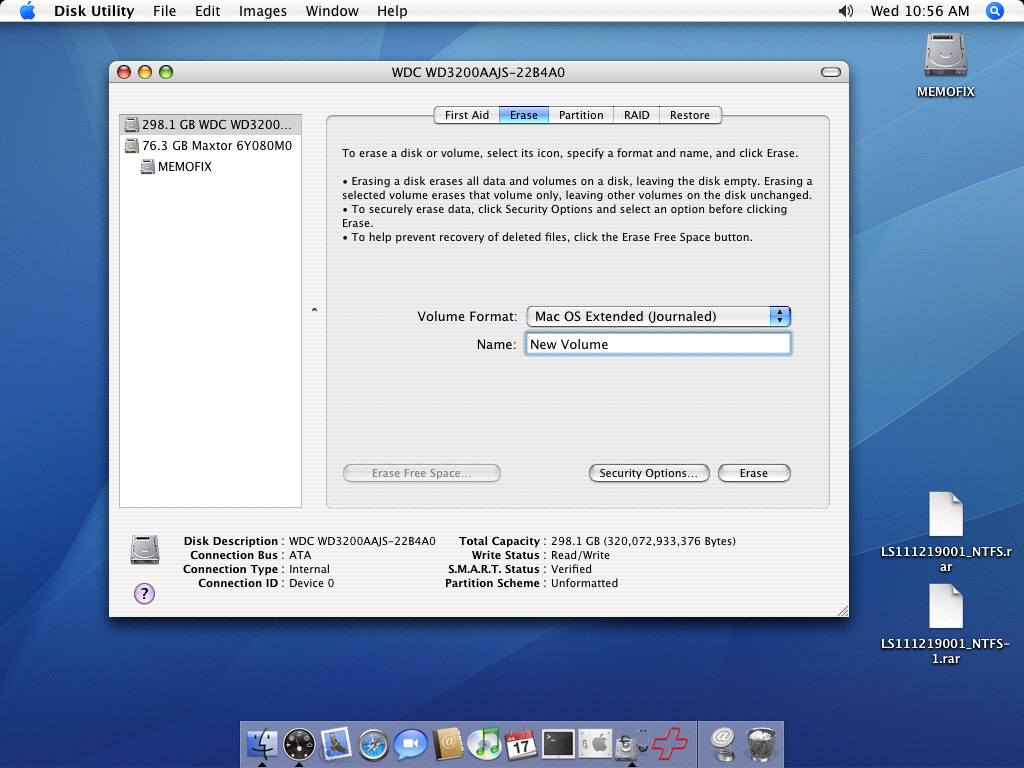
Task: Open System Preferences in the Dock
Action: coord(596,744)
